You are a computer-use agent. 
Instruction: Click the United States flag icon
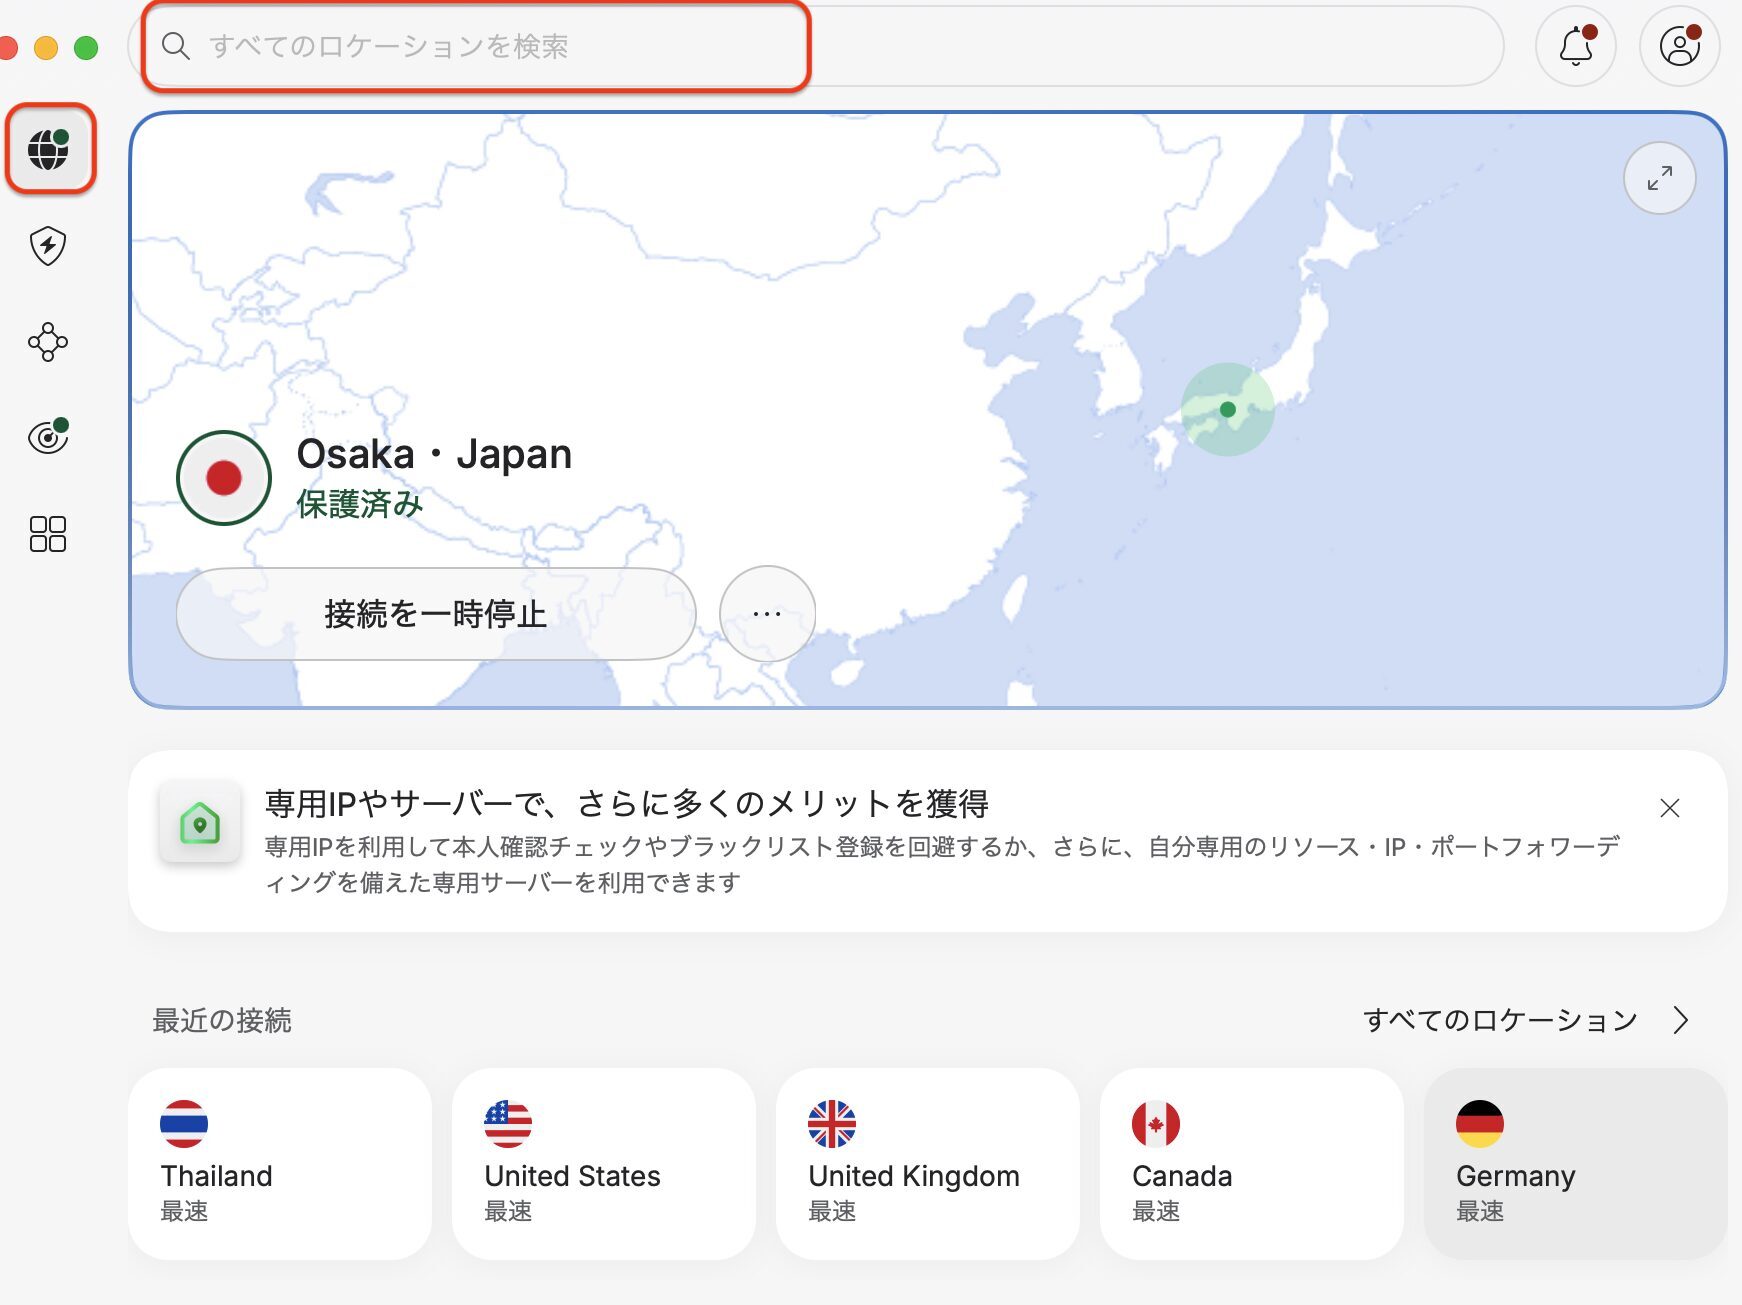[508, 1124]
